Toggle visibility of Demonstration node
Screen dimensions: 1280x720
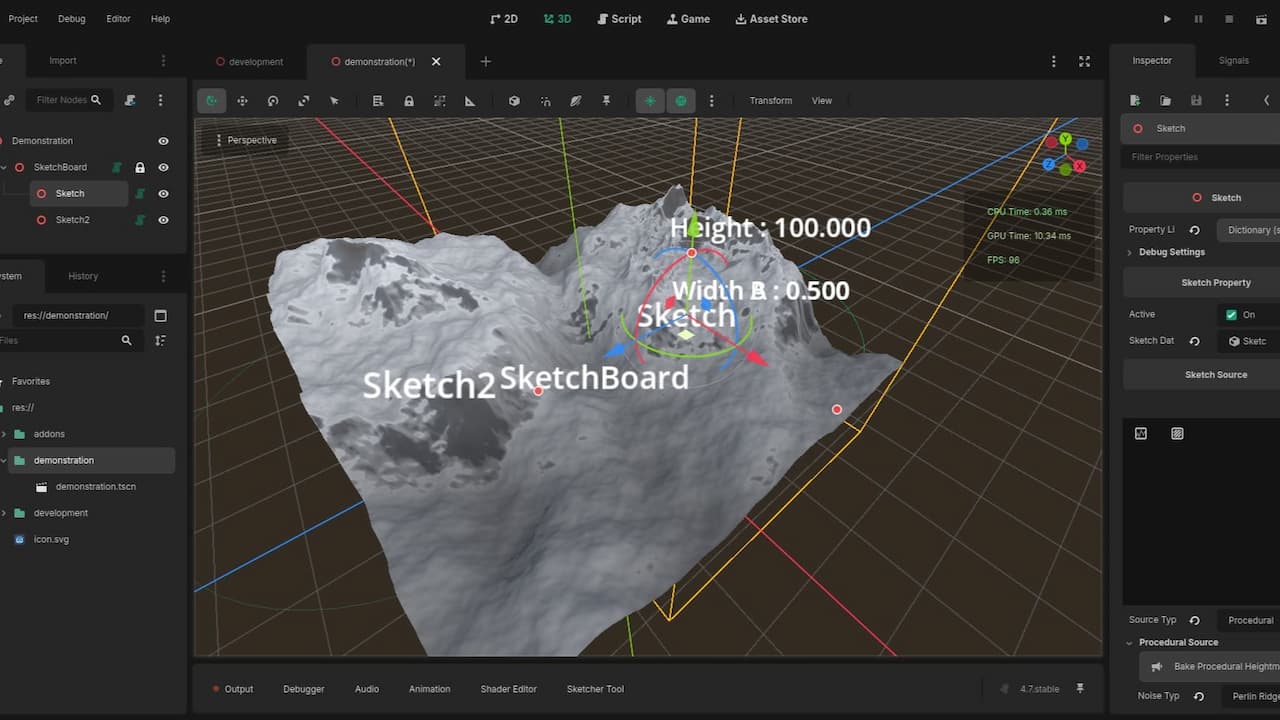(163, 141)
